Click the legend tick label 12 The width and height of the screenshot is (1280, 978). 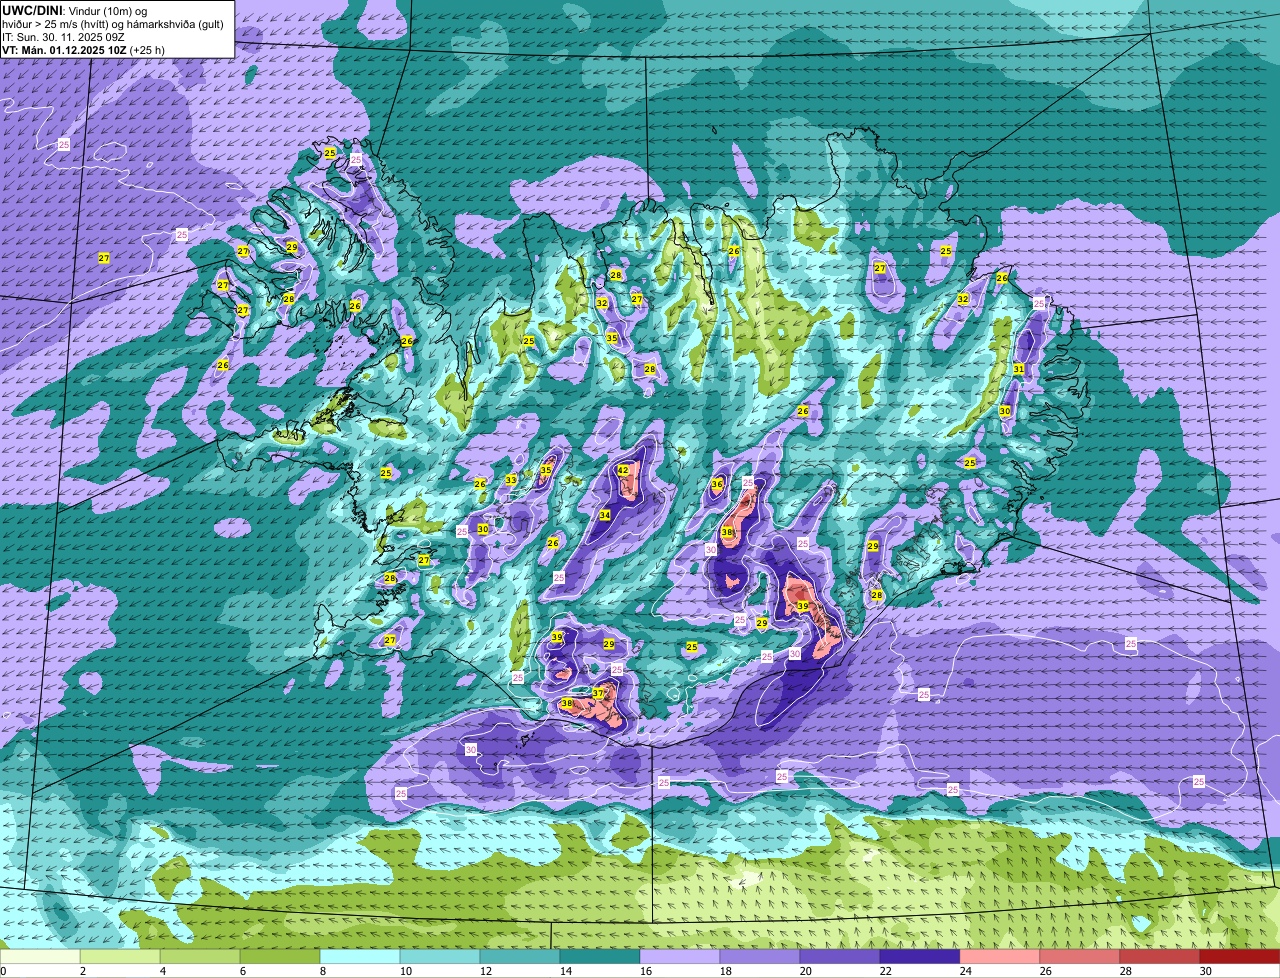[486, 971]
